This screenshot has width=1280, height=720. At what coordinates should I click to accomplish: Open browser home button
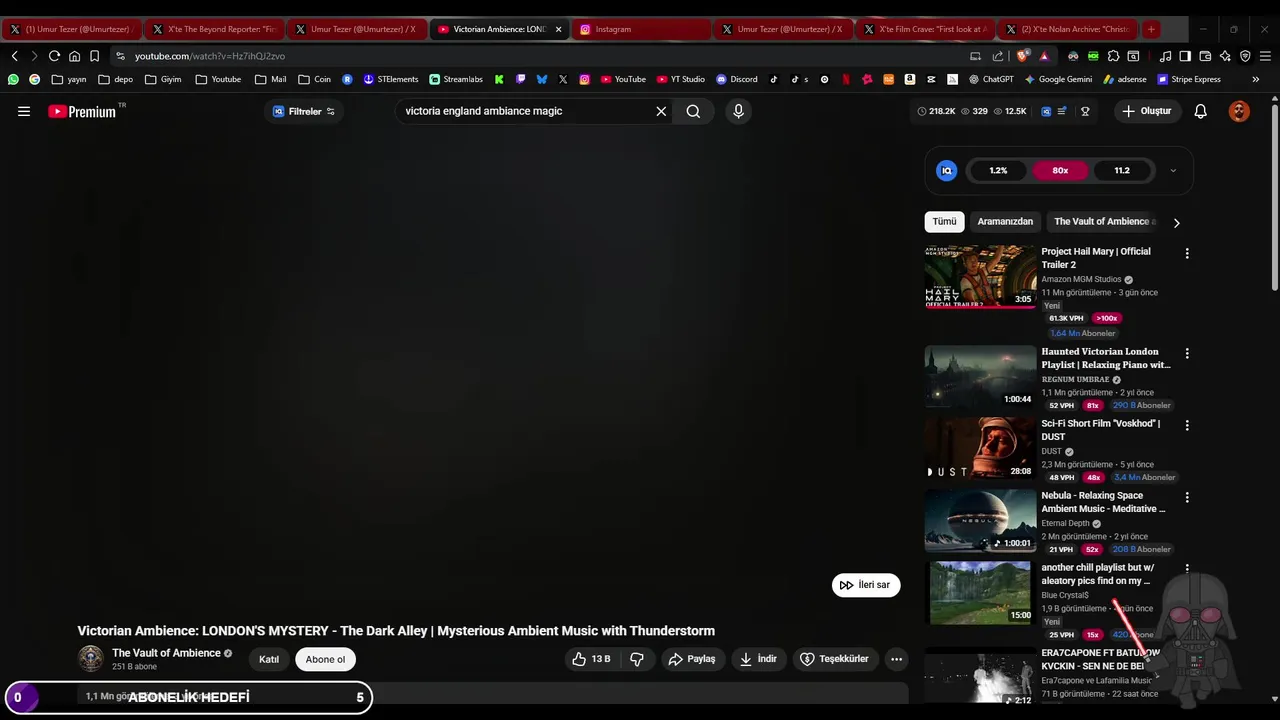(74, 56)
